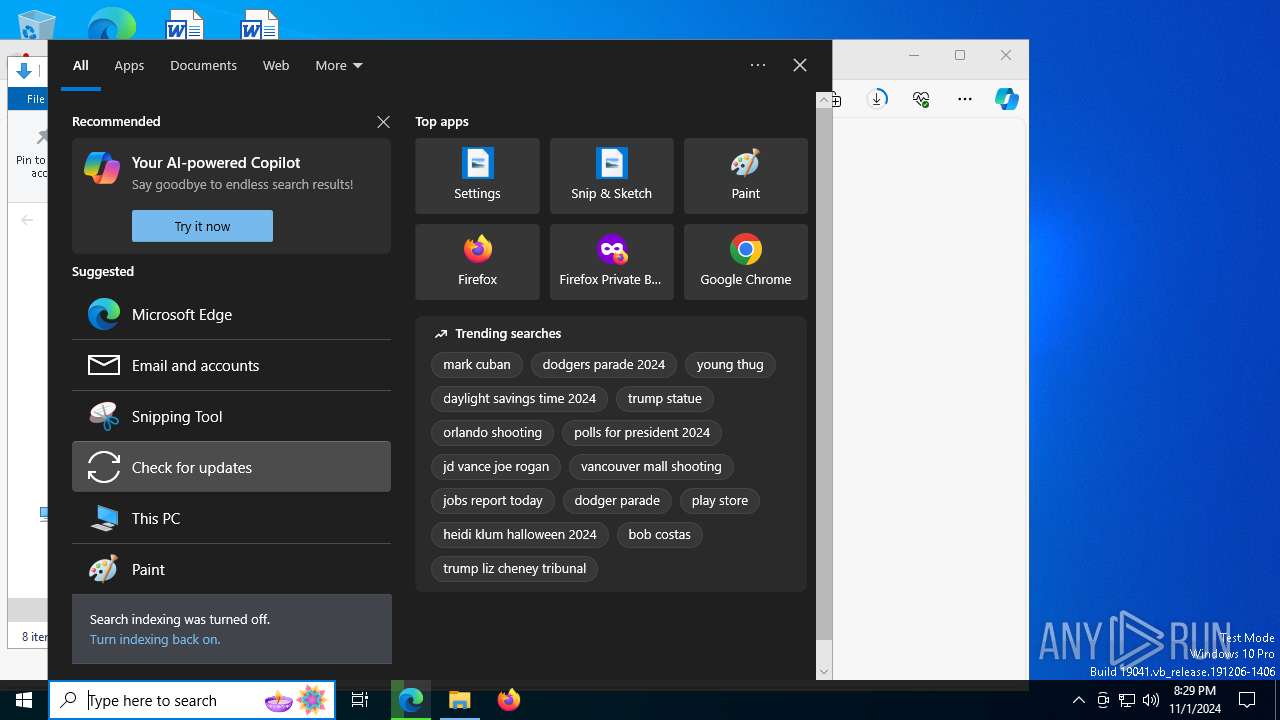Search trending 'trump statue'
The height and width of the screenshot is (720, 1280).
pyautogui.click(x=665, y=399)
